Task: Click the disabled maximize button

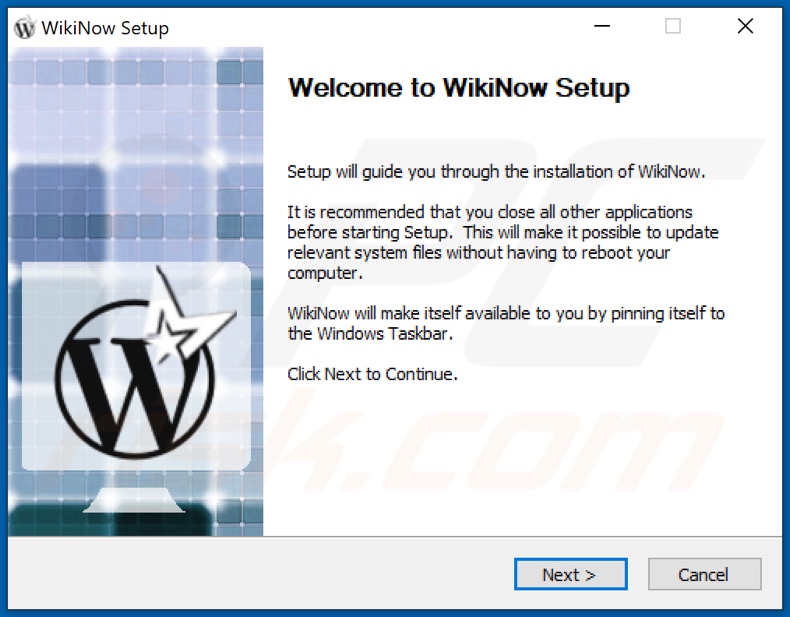Action: (673, 26)
